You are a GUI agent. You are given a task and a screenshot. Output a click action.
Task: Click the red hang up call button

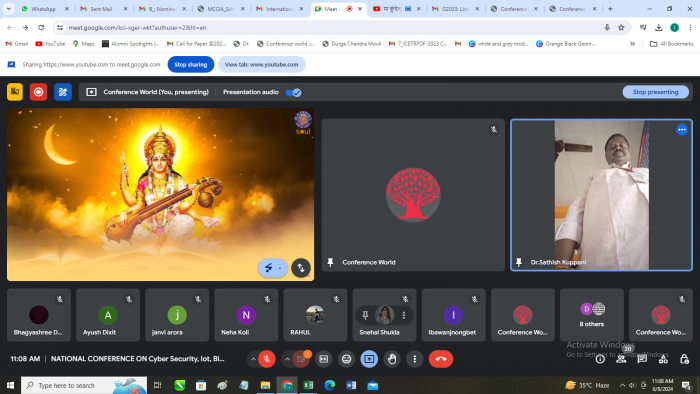click(441, 359)
